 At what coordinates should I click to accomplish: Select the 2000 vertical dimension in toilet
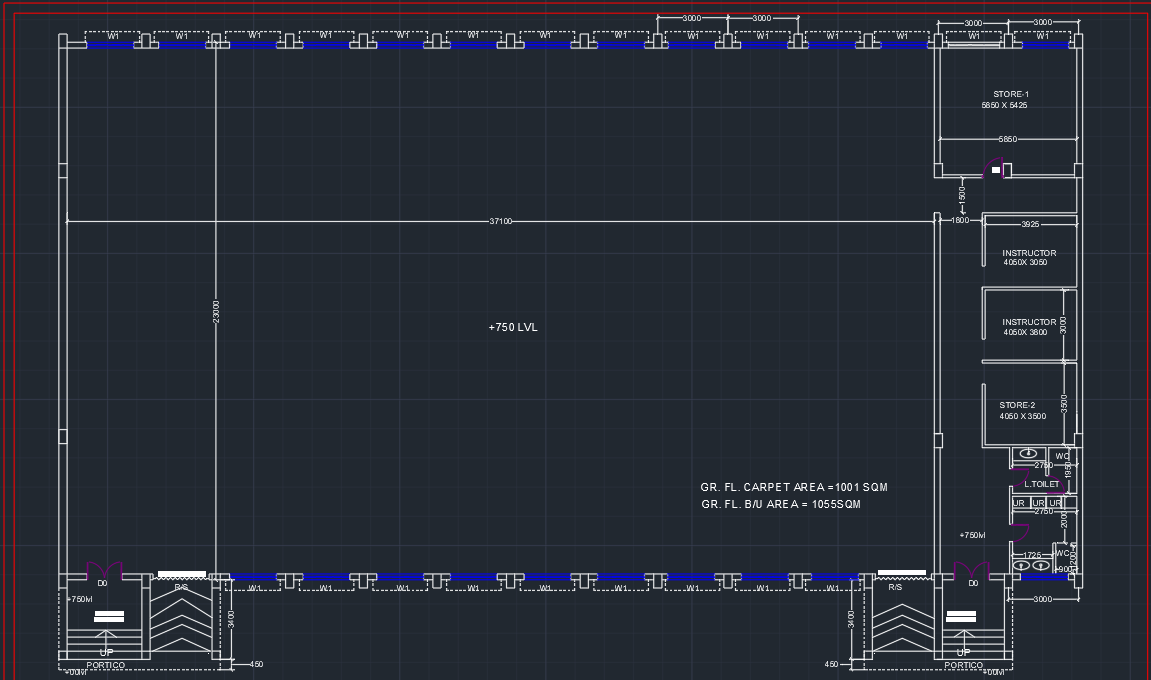(x=1064, y=518)
